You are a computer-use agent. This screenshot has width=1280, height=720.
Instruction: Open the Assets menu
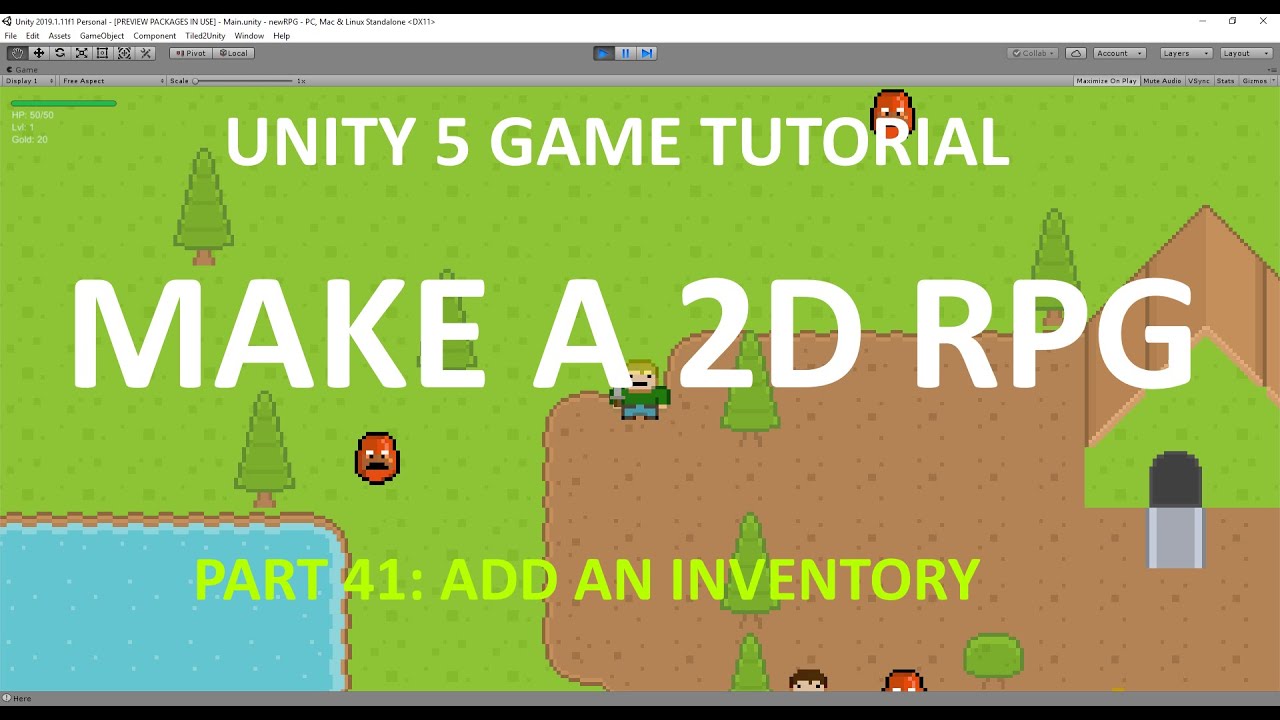point(60,36)
